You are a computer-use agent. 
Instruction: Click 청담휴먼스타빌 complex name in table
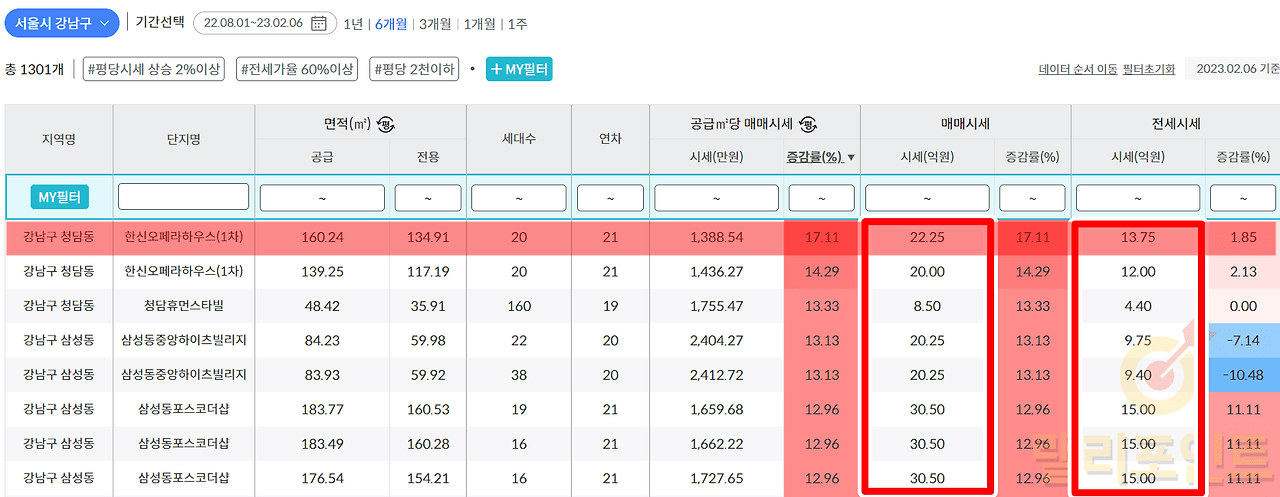pyautogui.click(x=183, y=306)
